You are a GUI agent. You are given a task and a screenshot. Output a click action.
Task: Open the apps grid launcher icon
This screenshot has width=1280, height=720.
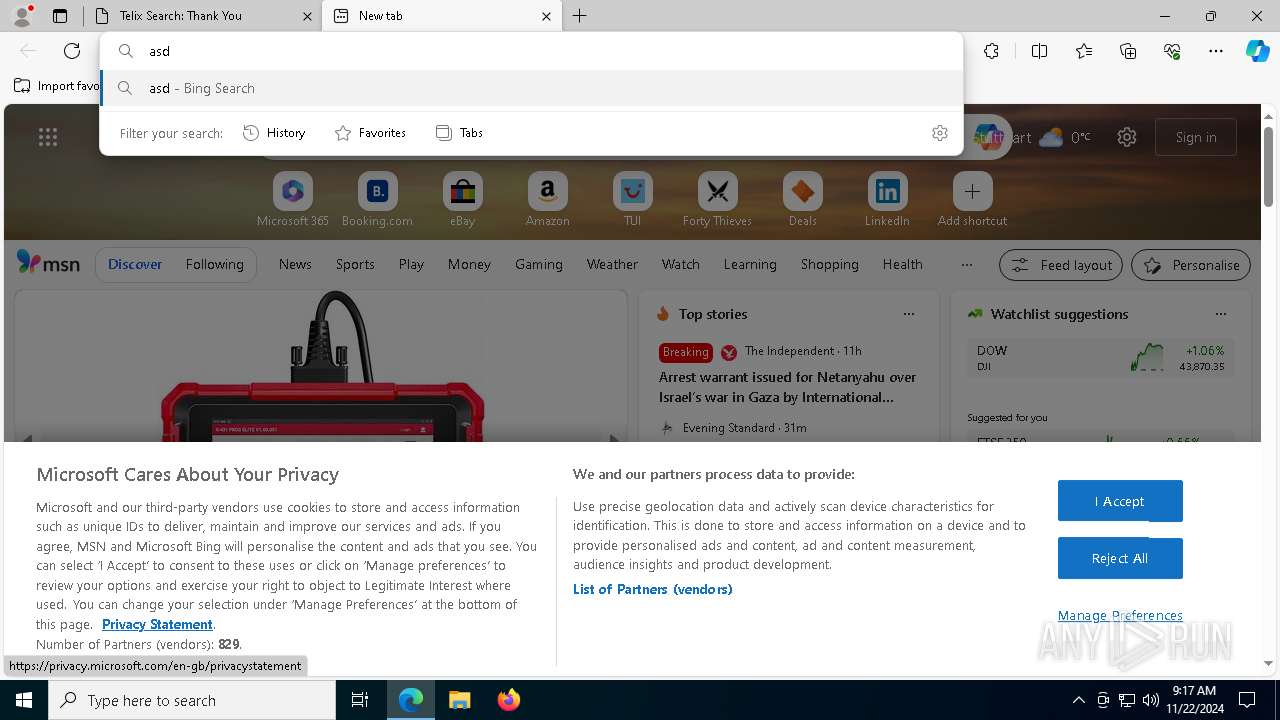pos(48,137)
